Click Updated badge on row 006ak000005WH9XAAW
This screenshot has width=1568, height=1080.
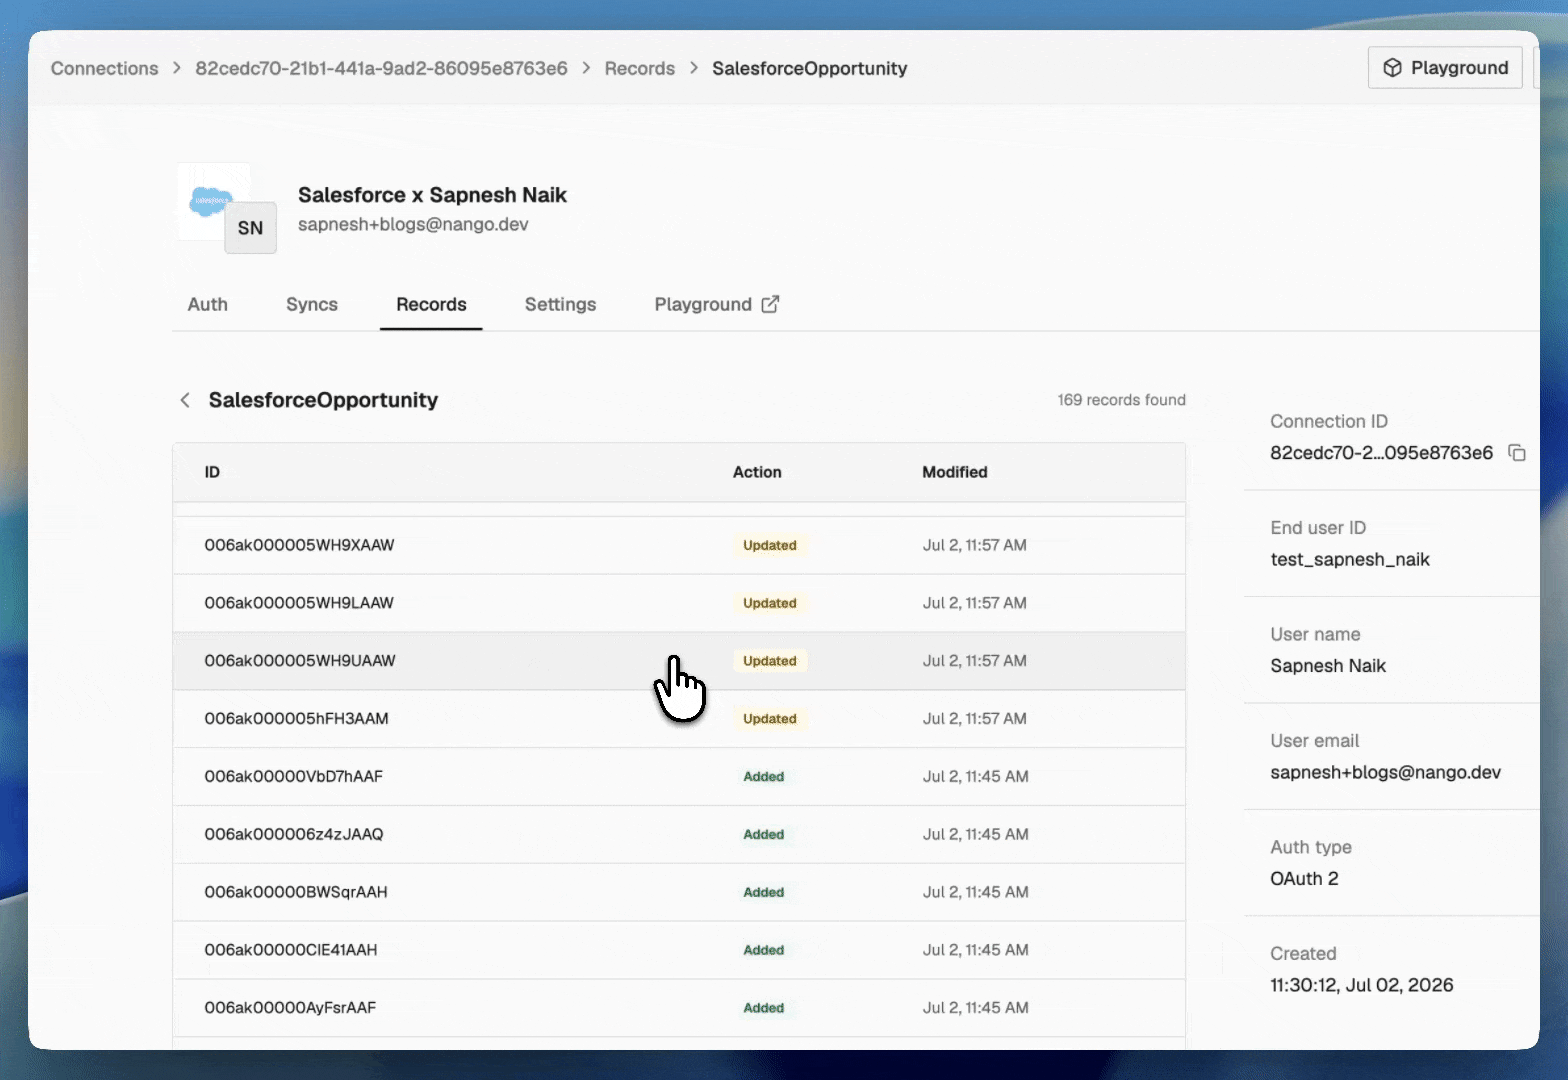[x=770, y=545]
